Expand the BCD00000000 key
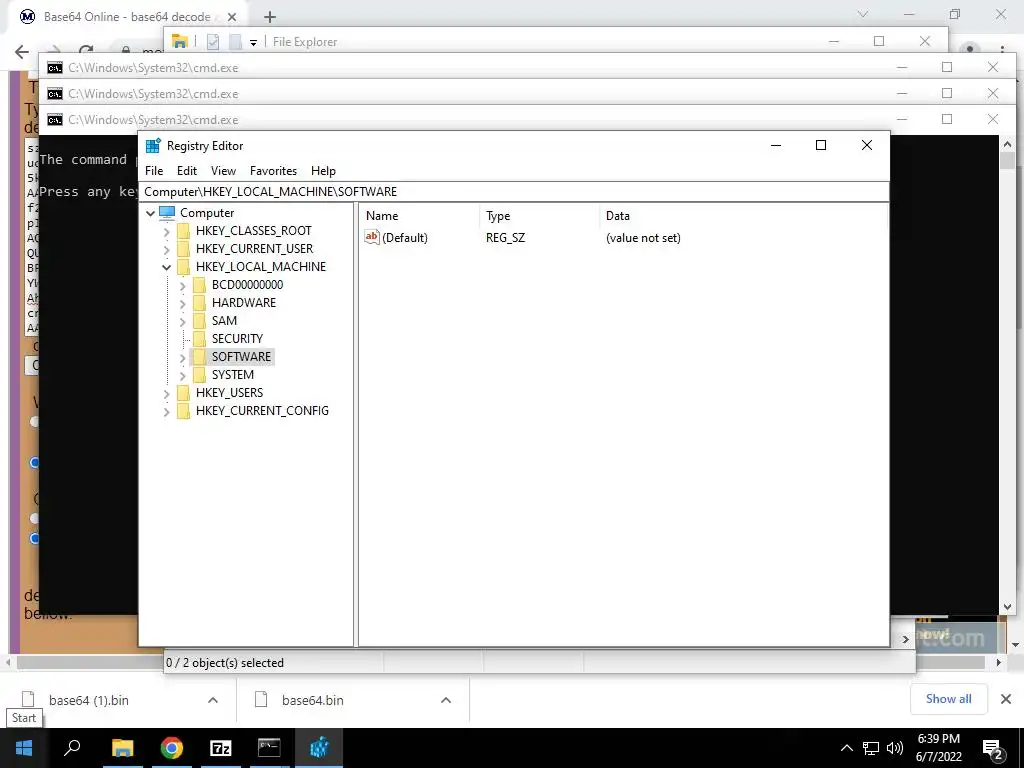The width and height of the screenshot is (1024, 768). pos(183,285)
